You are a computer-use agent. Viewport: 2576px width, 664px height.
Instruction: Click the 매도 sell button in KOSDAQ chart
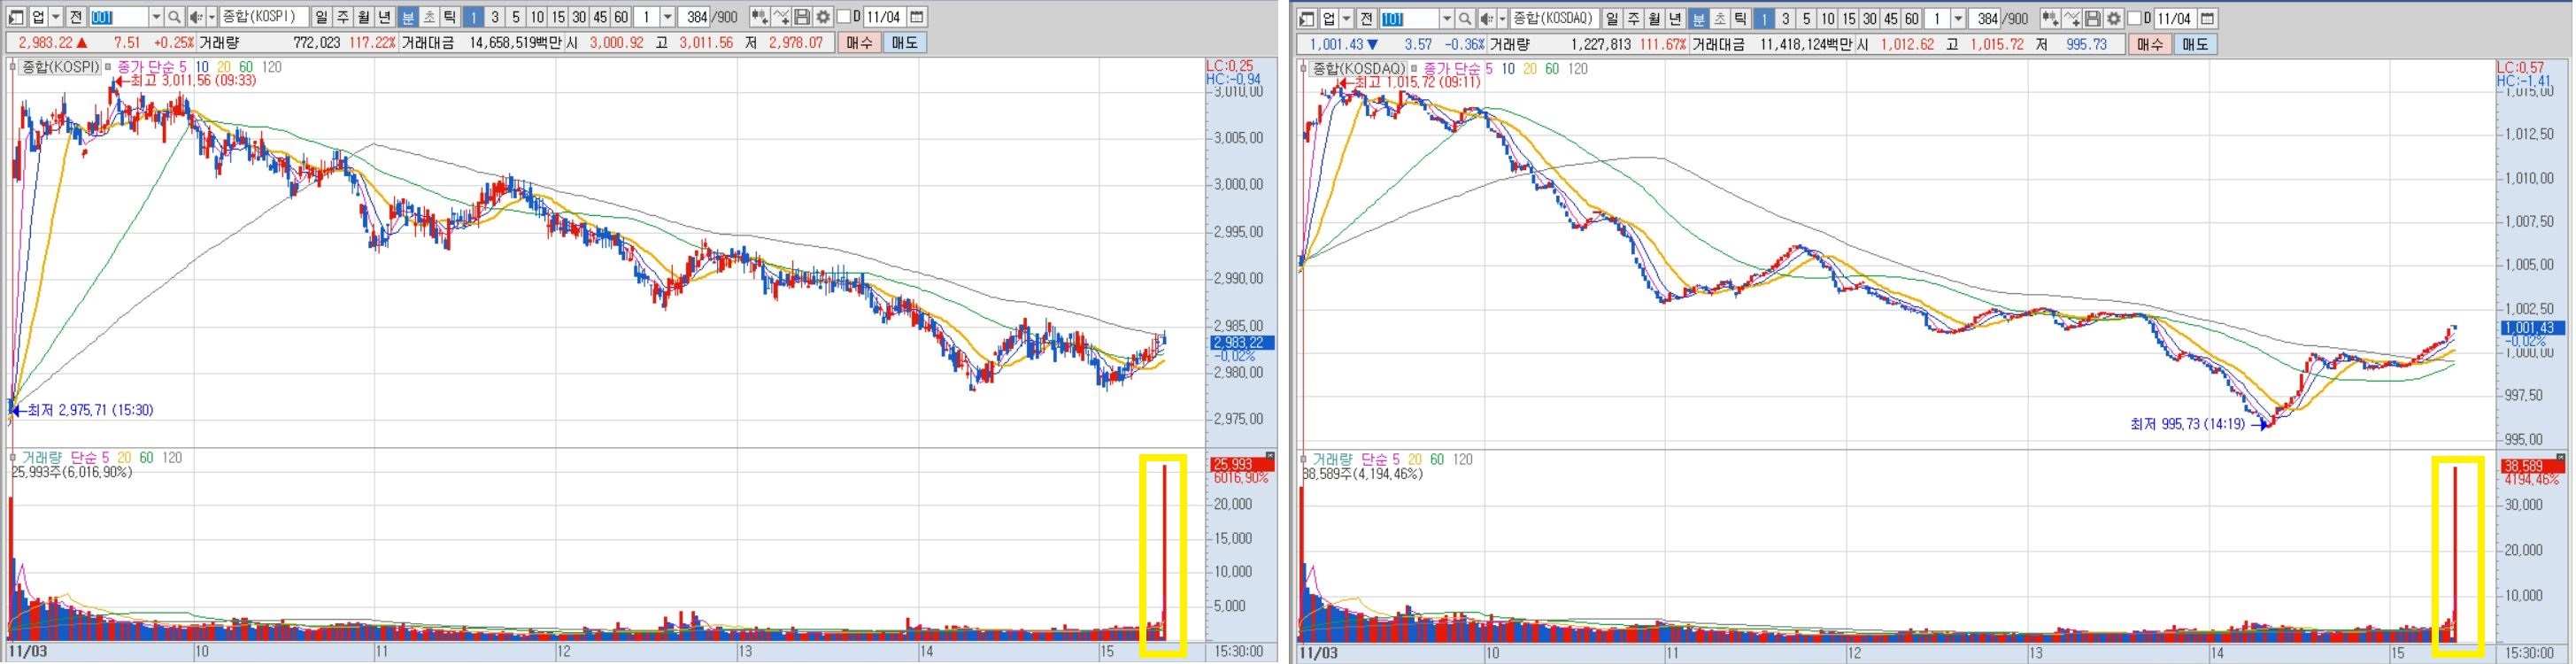pos(2196,44)
